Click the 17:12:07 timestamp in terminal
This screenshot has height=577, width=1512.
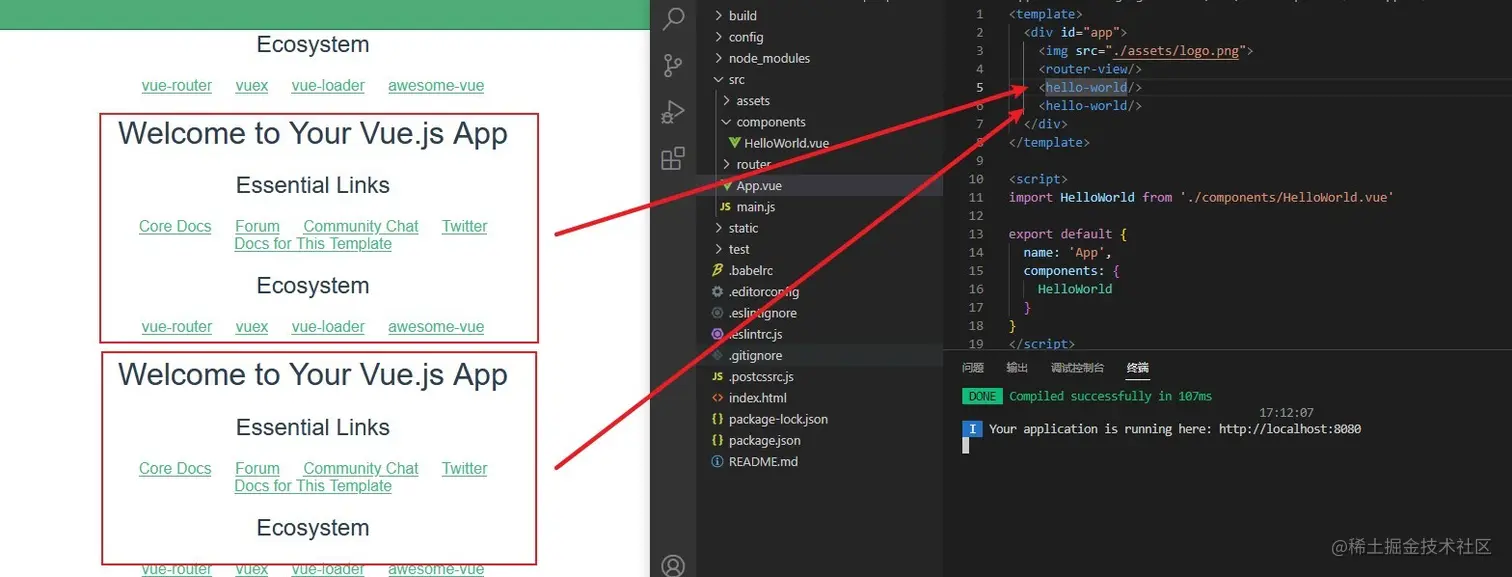(1286, 412)
